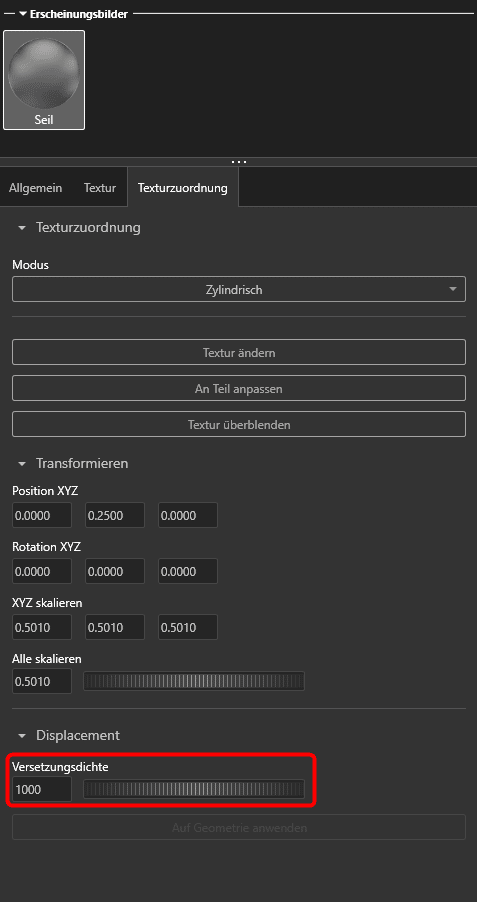Open the Textur tab

click(x=100, y=188)
